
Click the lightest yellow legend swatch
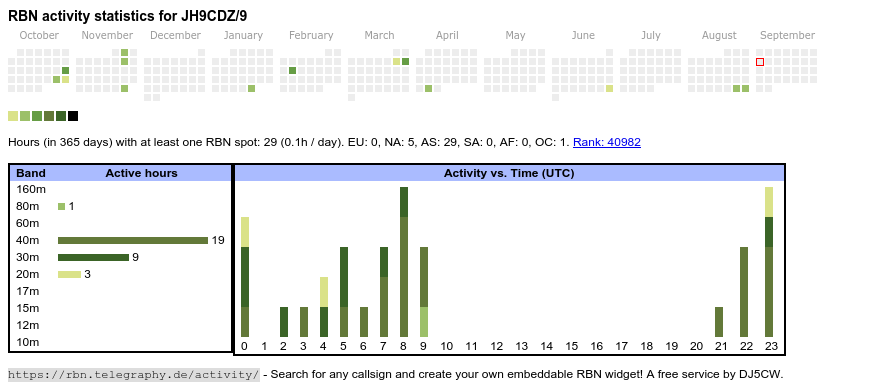(13, 116)
